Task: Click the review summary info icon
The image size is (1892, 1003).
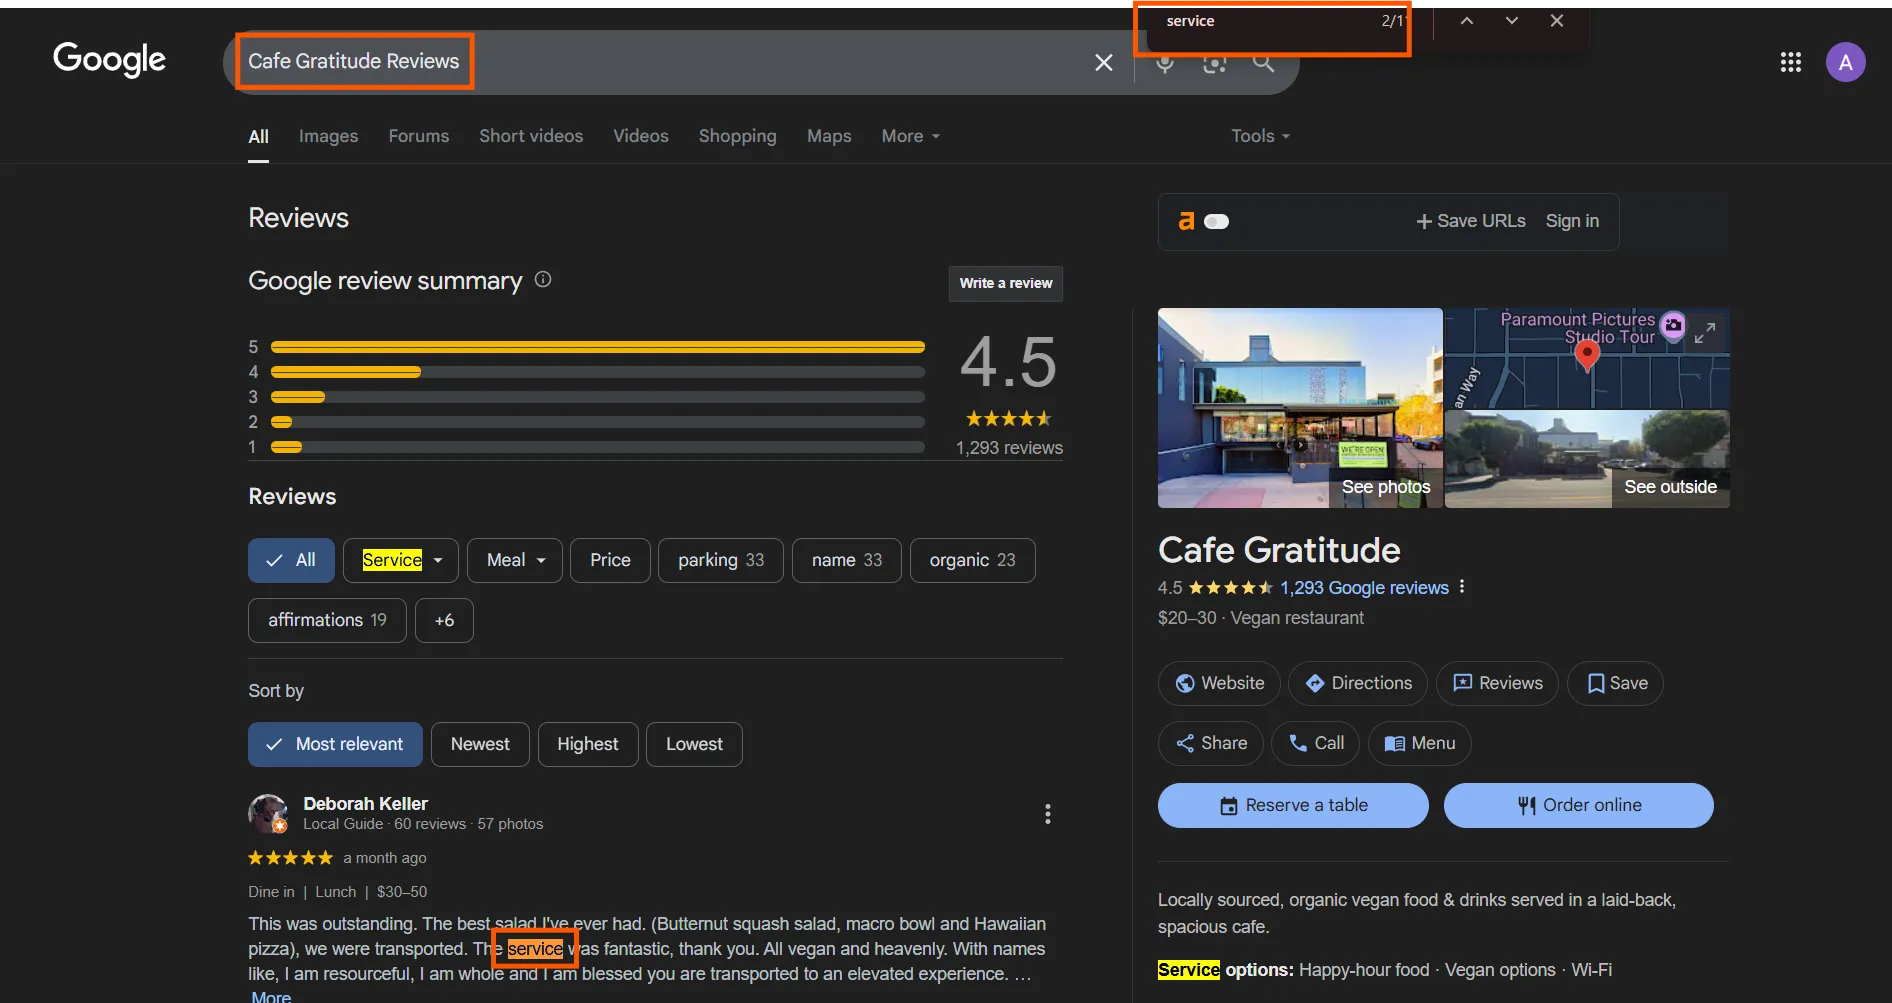Action: click(543, 280)
